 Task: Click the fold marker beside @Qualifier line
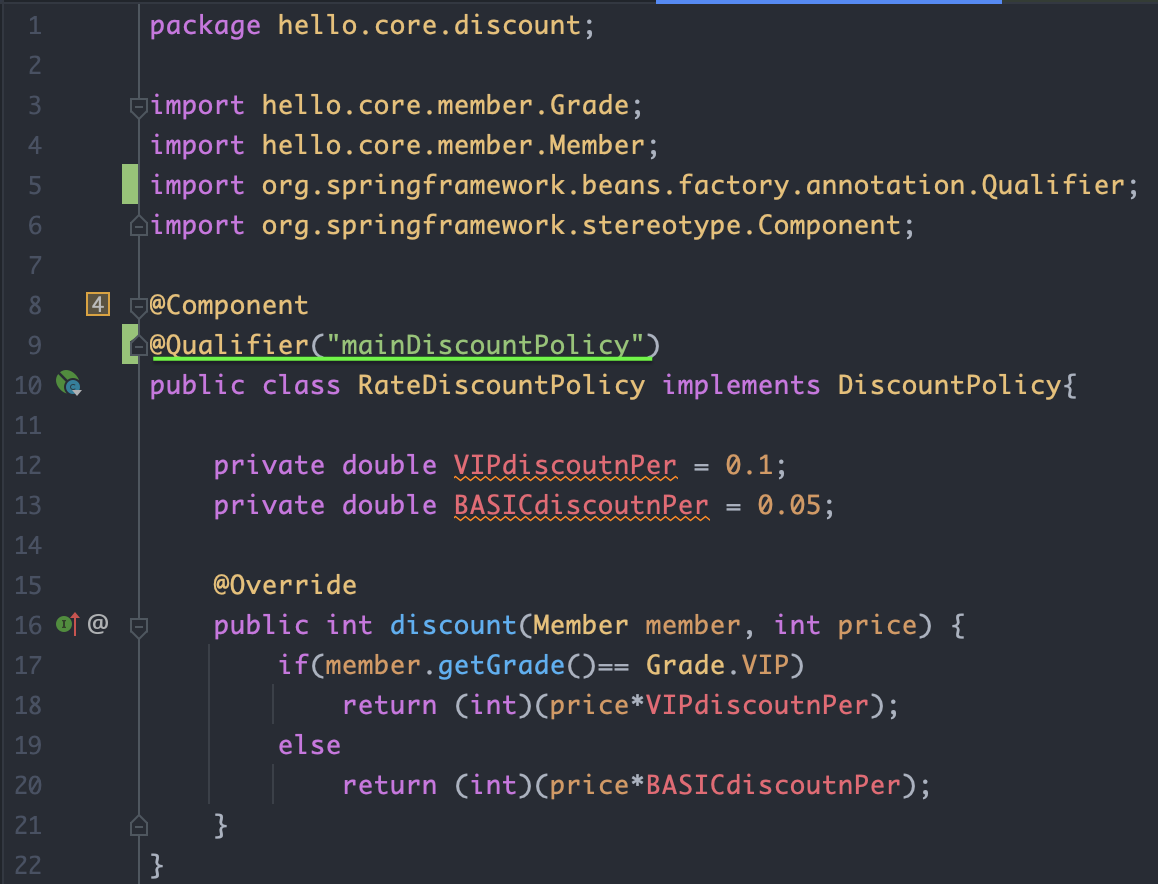(x=138, y=346)
